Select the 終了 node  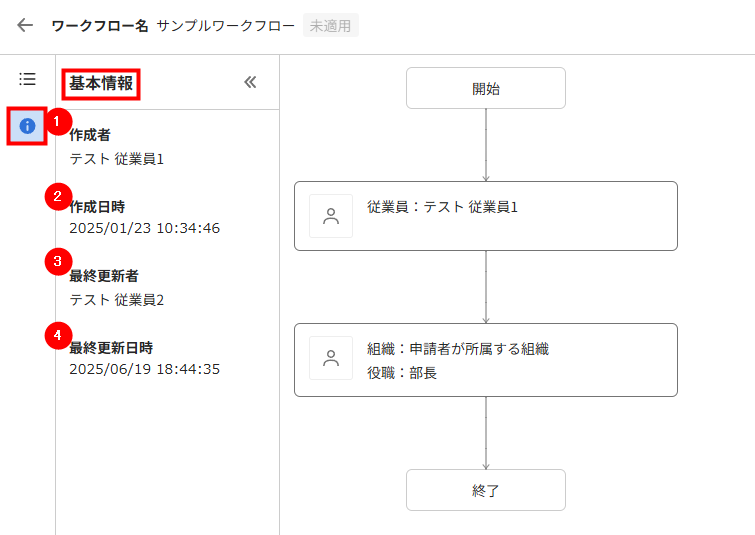[x=486, y=490]
